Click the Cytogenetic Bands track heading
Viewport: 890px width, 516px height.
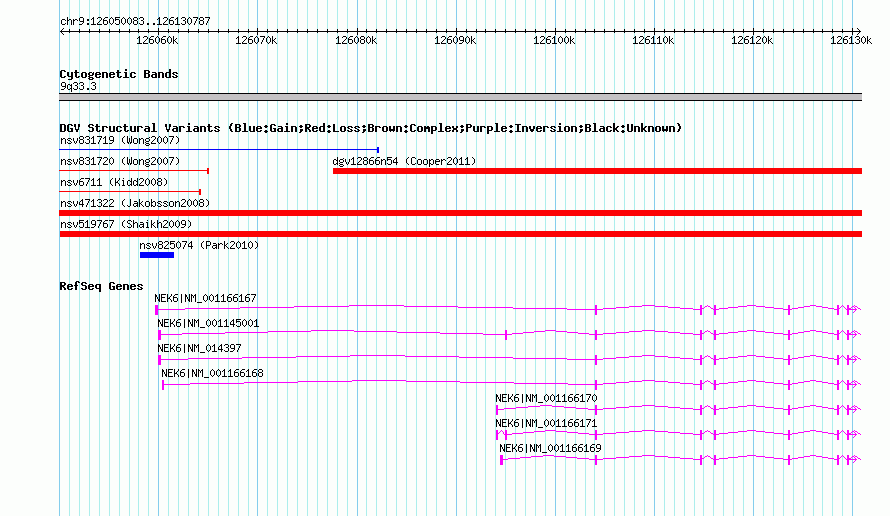[119, 74]
